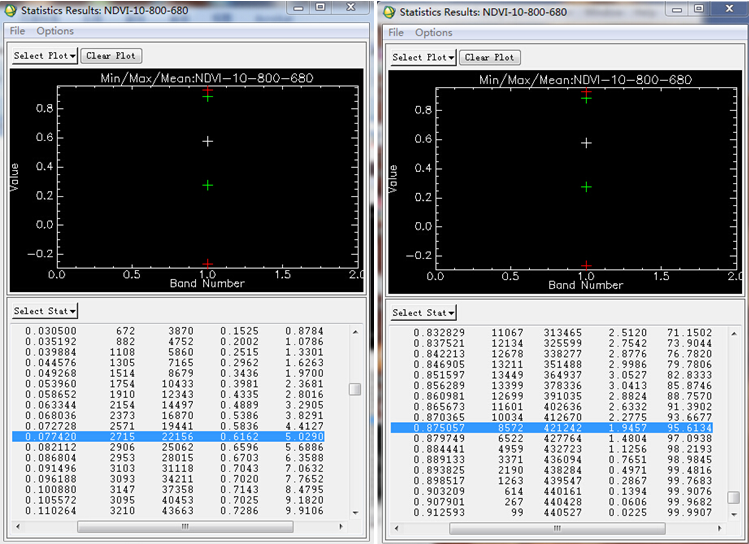749x544 pixels.
Task: Open Select Plot dropdown in left window
Action: pyautogui.click(x=44, y=56)
